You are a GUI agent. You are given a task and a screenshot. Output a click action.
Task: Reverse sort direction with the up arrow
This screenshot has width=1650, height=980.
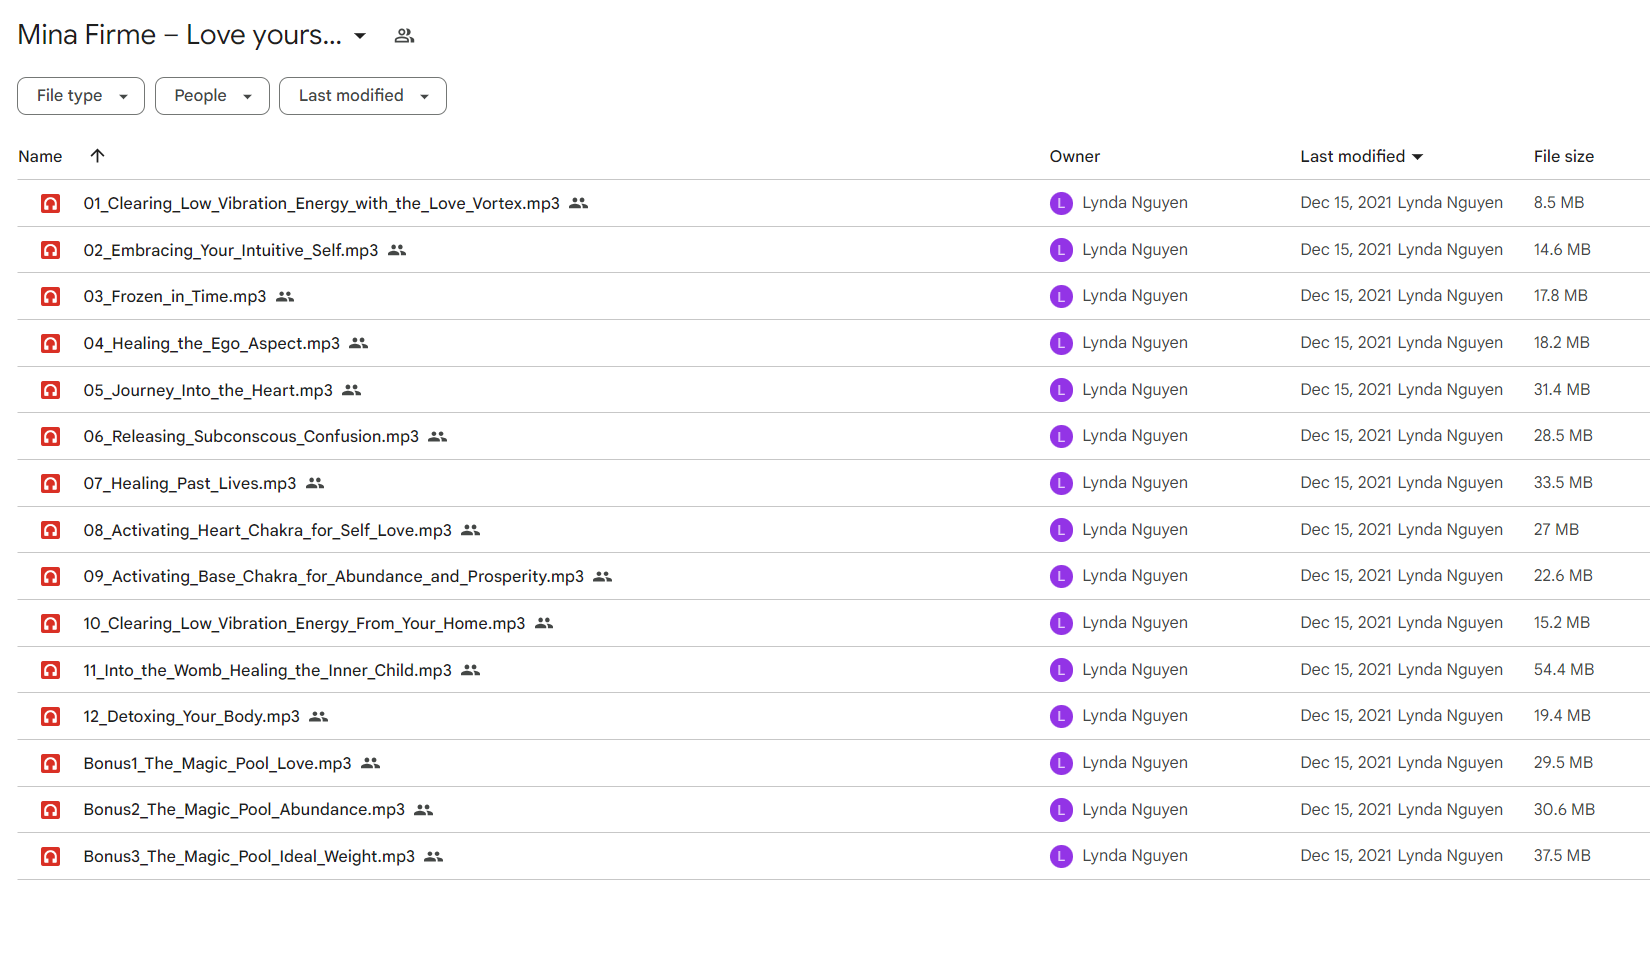point(97,156)
